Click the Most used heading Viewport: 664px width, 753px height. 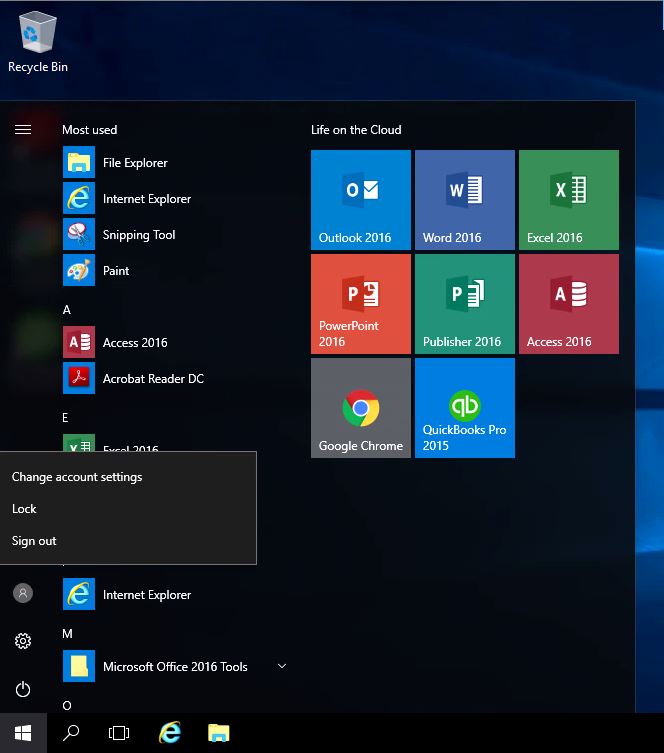pos(90,130)
